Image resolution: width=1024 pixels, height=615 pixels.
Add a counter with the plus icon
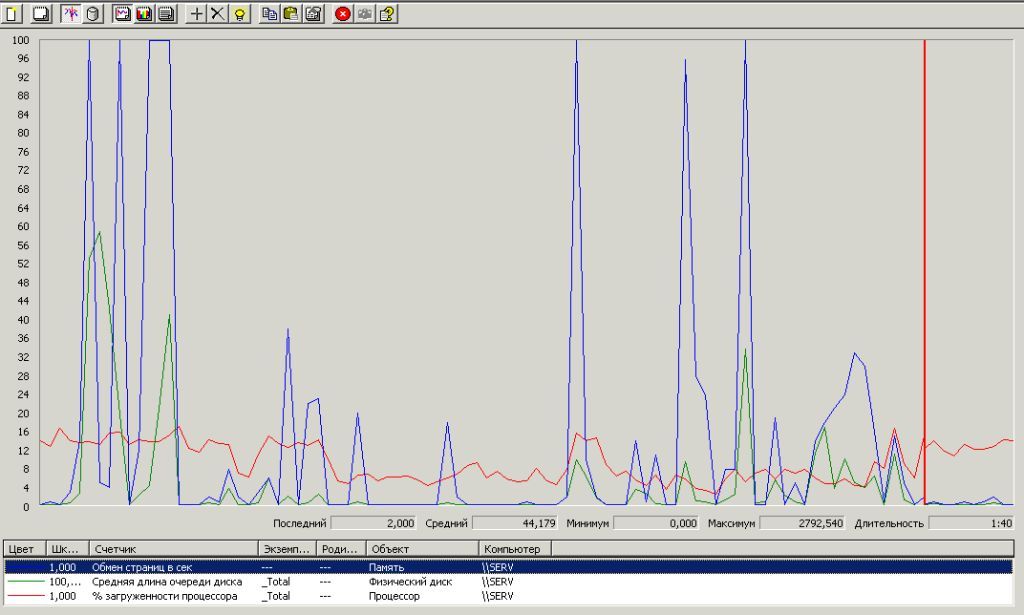[x=196, y=14]
